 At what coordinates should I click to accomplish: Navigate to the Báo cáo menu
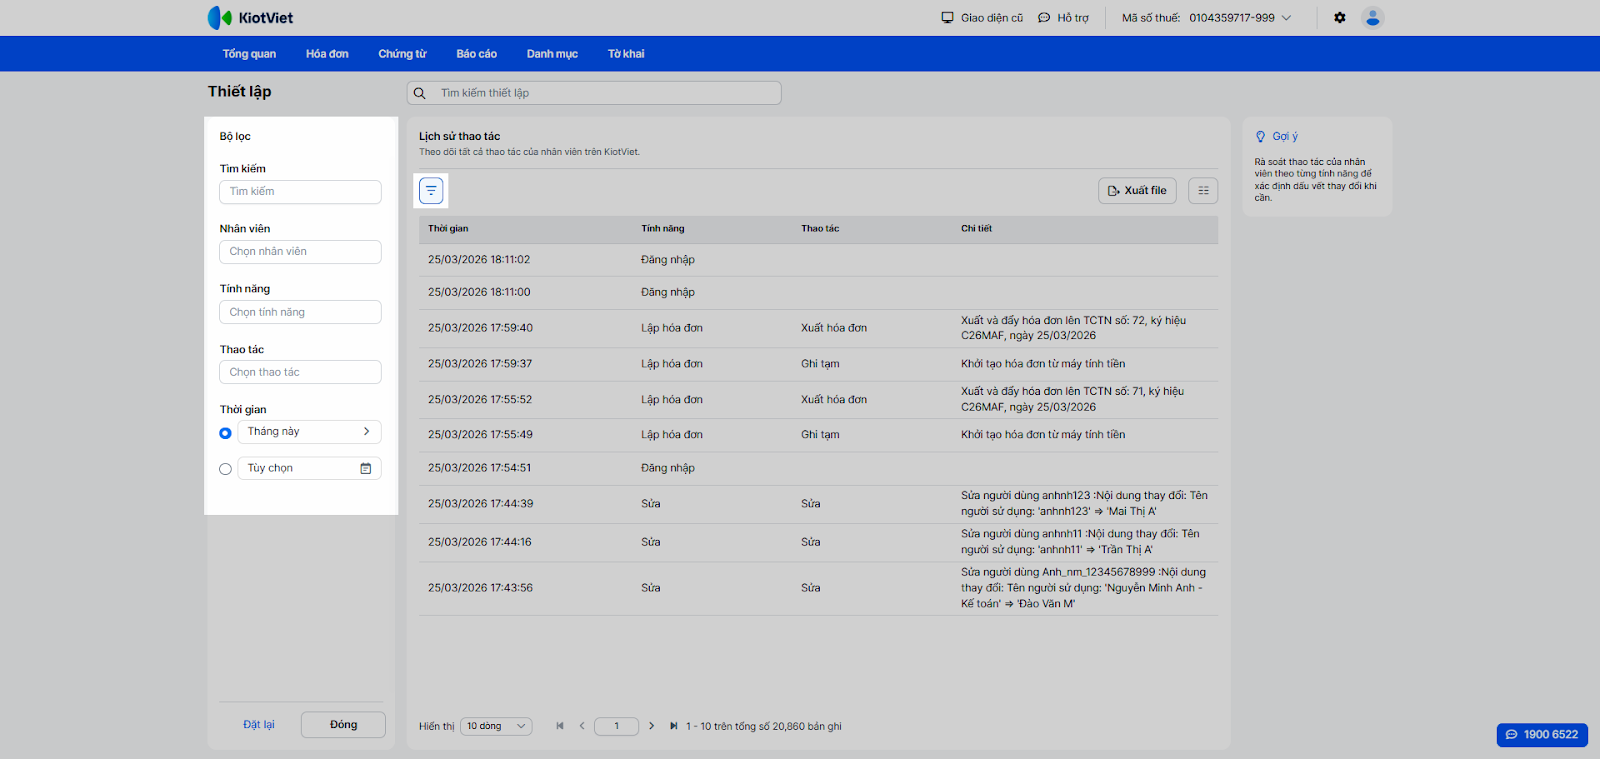(x=476, y=54)
